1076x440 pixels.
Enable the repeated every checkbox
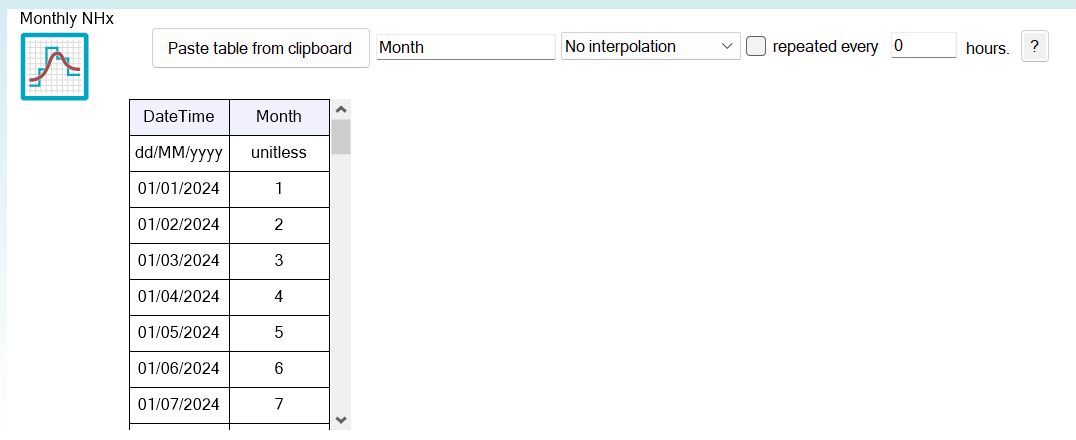point(757,46)
